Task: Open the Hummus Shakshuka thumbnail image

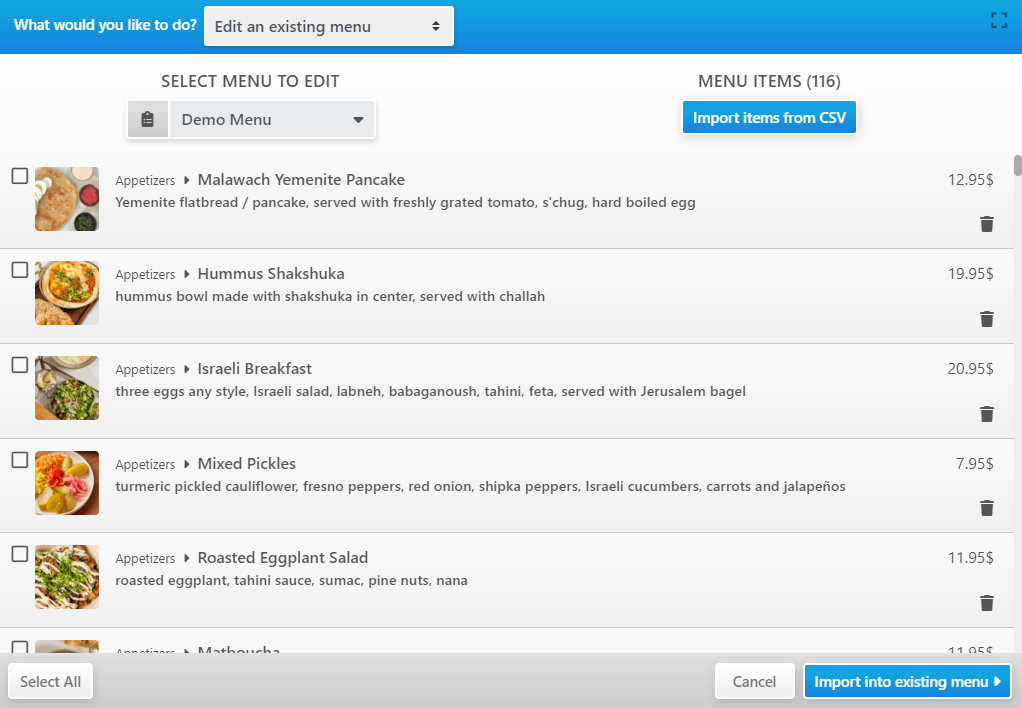Action: point(67,293)
